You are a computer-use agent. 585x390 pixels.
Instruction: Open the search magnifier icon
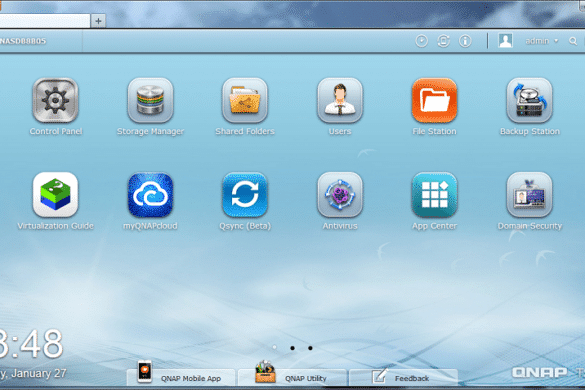pyautogui.click(x=573, y=41)
